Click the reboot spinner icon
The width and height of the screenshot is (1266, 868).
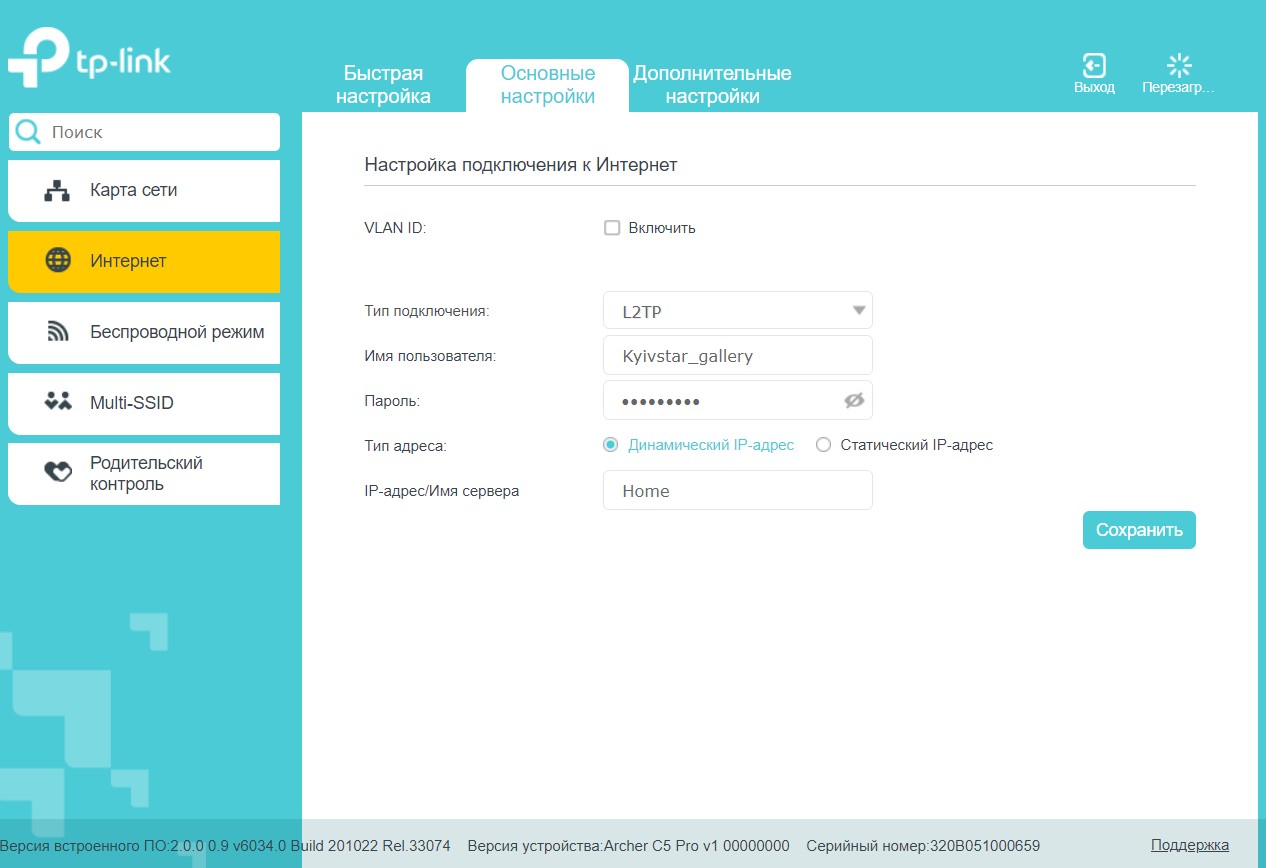coord(1179,66)
